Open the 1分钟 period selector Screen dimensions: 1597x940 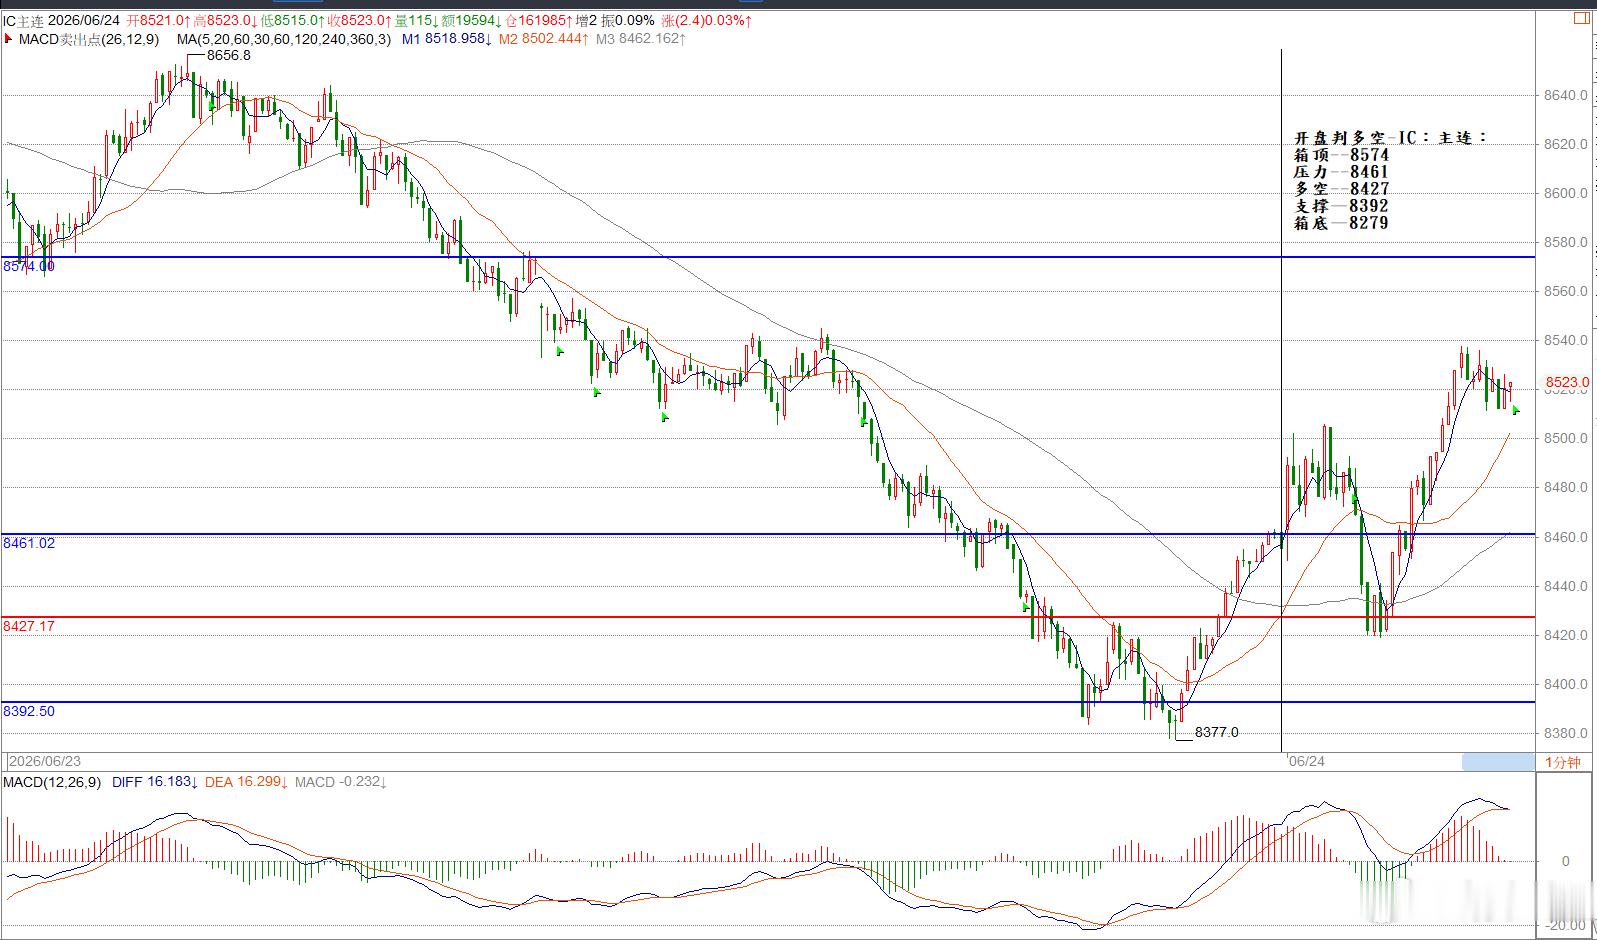point(1563,762)
